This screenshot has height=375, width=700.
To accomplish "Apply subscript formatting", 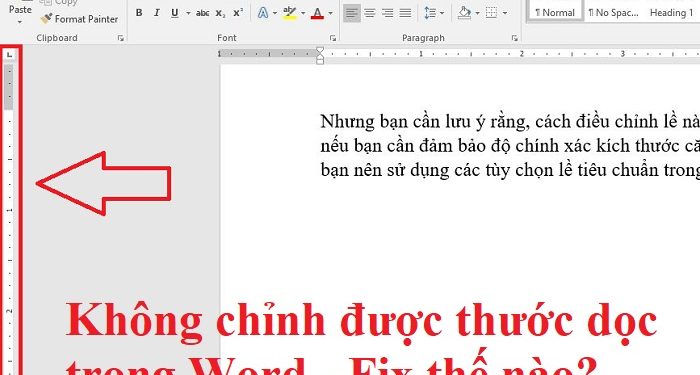I will click(x=221, y=13).
